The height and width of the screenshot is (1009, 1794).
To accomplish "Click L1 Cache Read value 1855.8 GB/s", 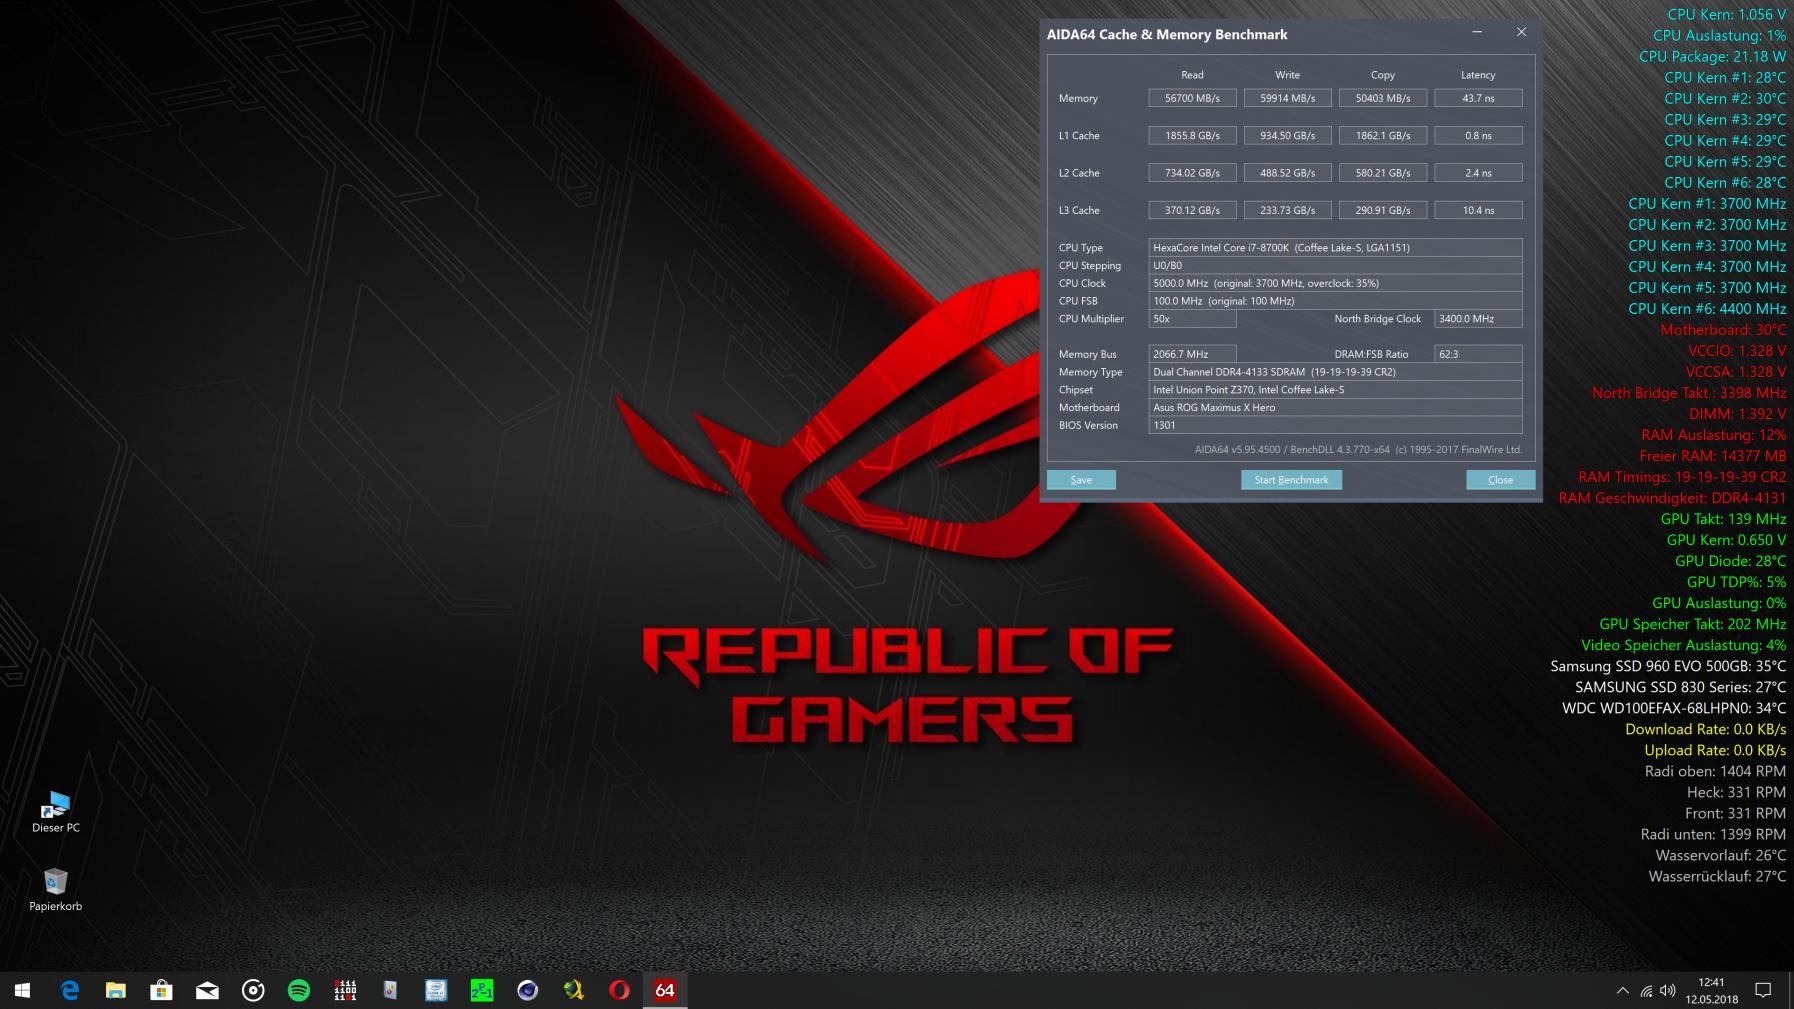I will click(x=1192, y=135).
